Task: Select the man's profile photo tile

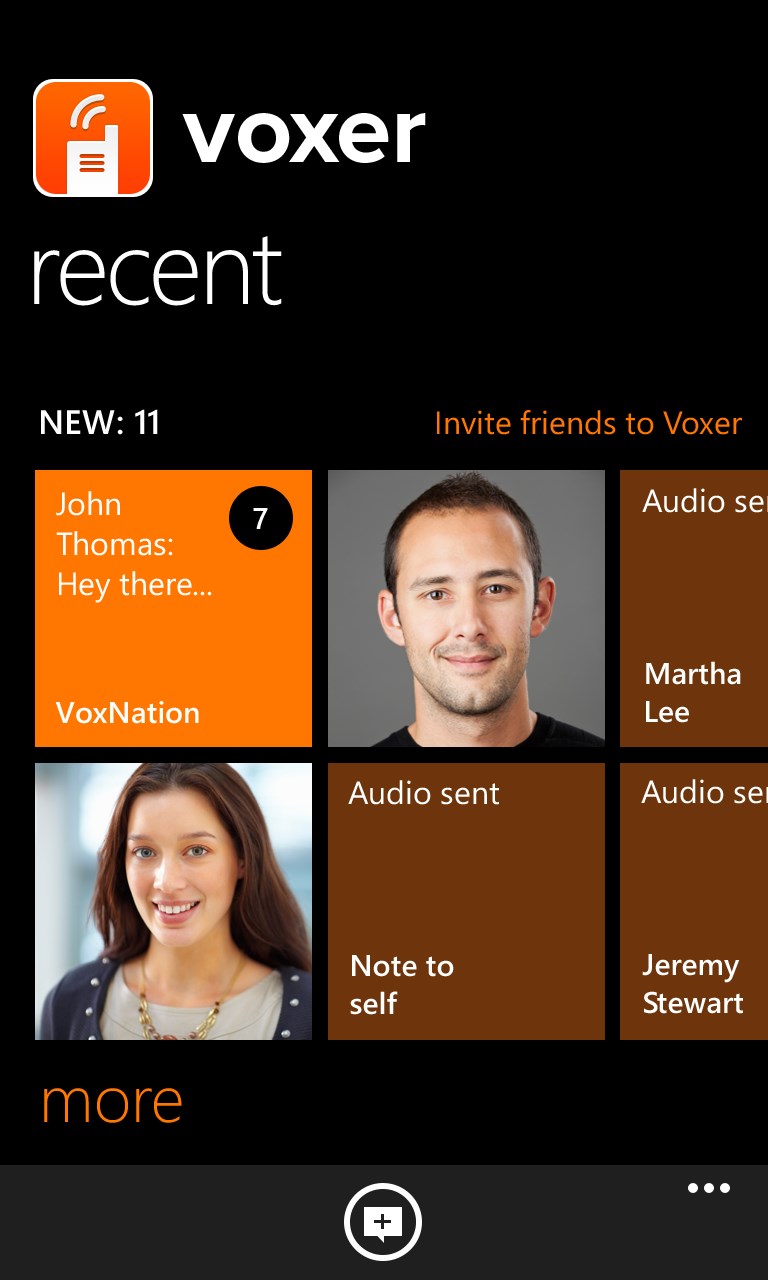Action: [x=466, y=608]
